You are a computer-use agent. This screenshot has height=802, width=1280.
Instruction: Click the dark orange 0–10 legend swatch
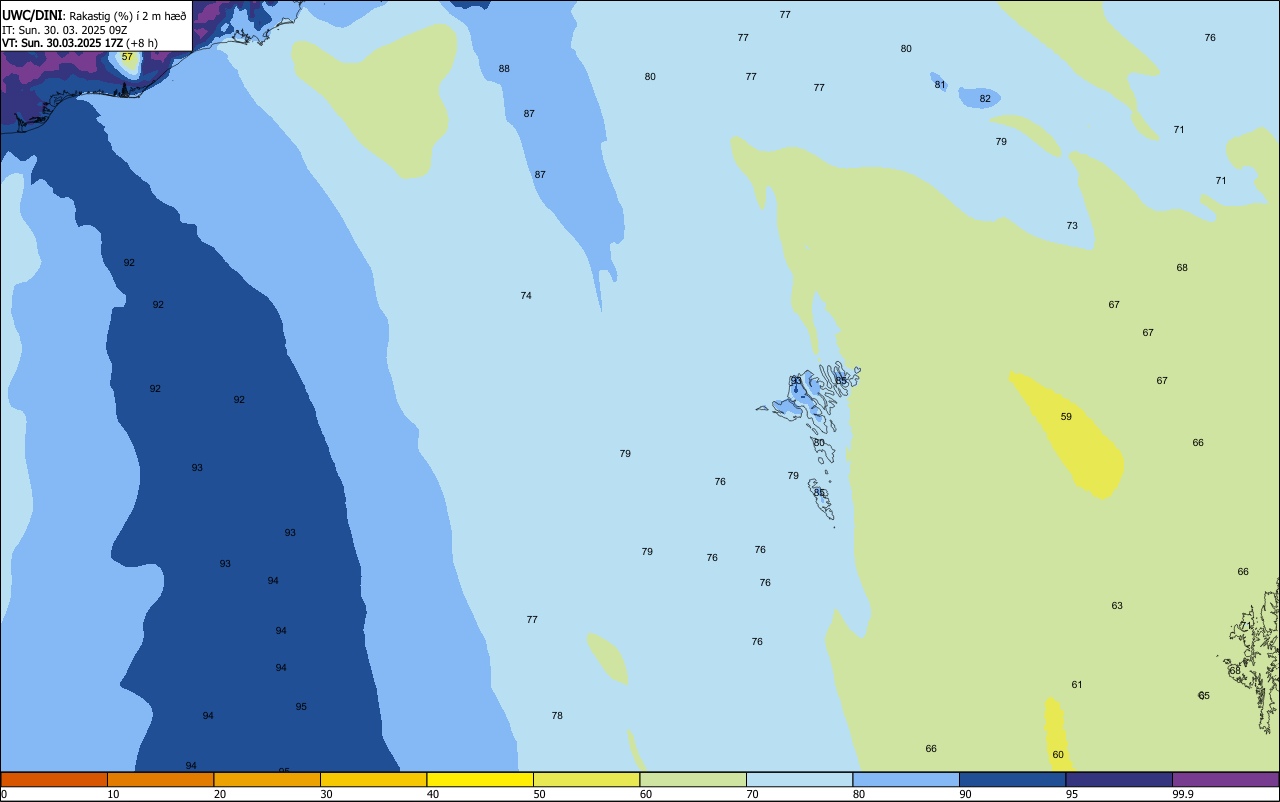tap(54, 779)
